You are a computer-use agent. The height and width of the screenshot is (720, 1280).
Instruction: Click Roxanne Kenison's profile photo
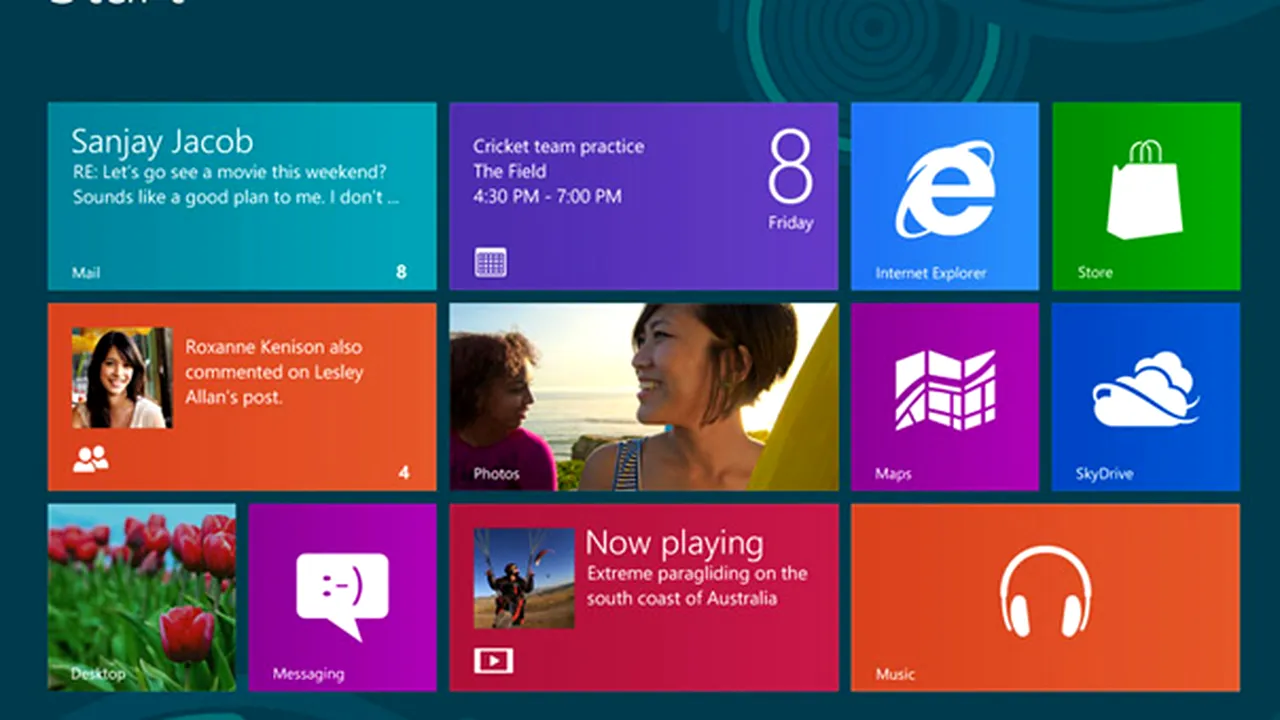coord(122,378)
